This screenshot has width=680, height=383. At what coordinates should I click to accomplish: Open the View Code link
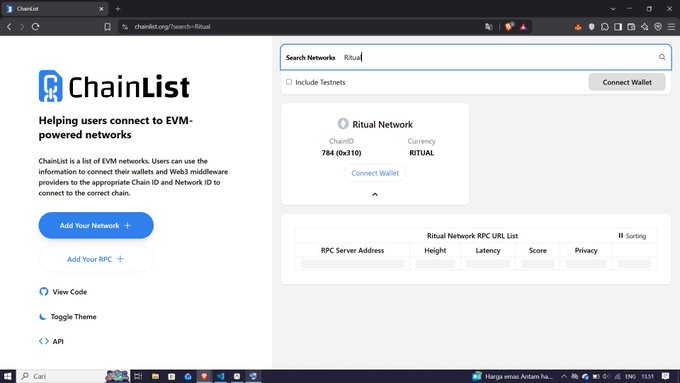(63, 292)
